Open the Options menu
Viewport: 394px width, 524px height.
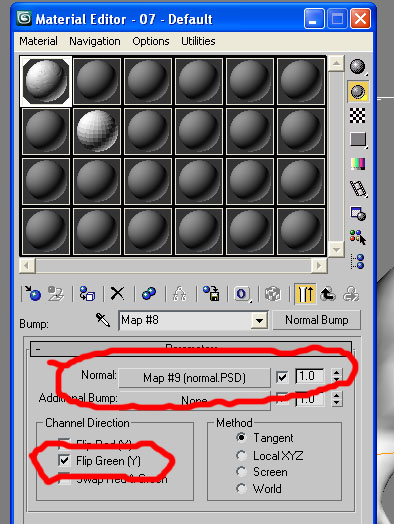[151, 41]
